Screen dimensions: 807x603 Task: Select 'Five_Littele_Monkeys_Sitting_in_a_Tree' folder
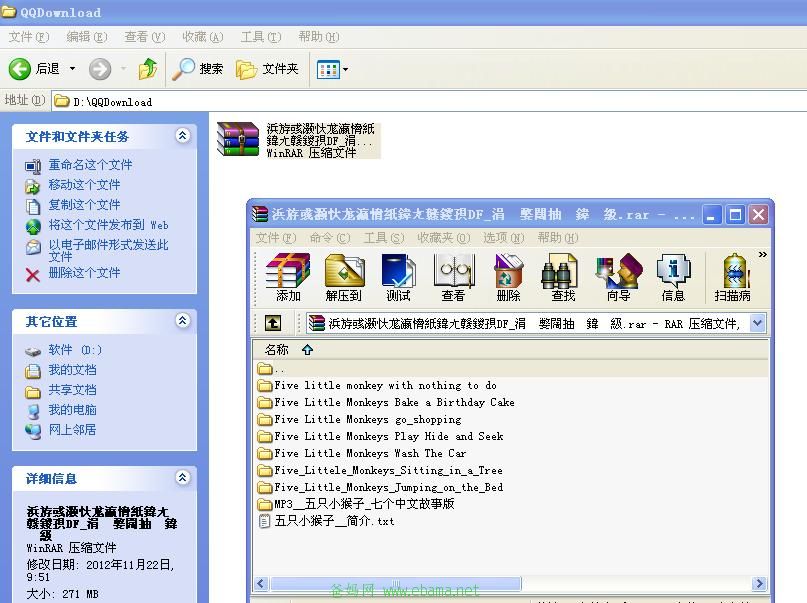click(380, 470)
